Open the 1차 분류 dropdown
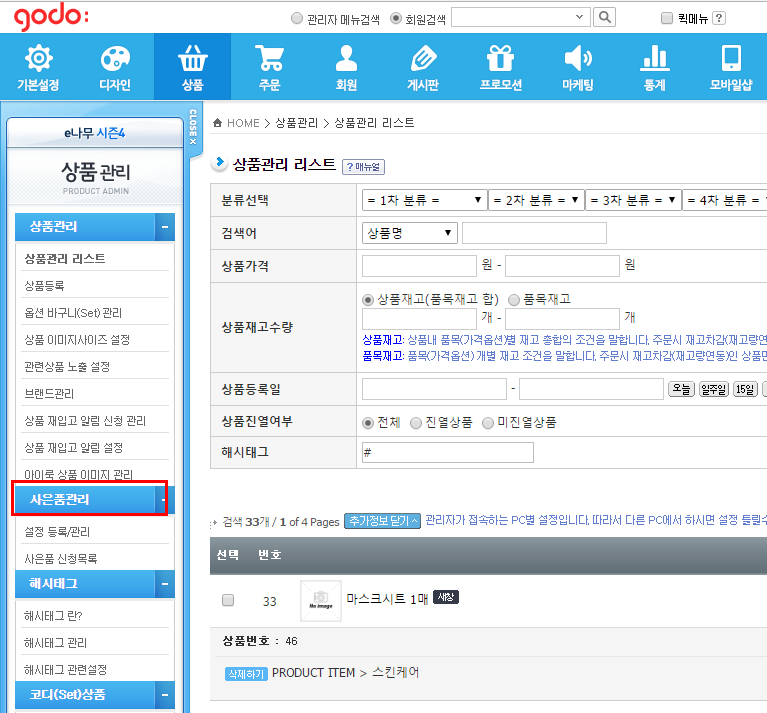This screenshot has height=713, width=767. [x=424, y=200]
